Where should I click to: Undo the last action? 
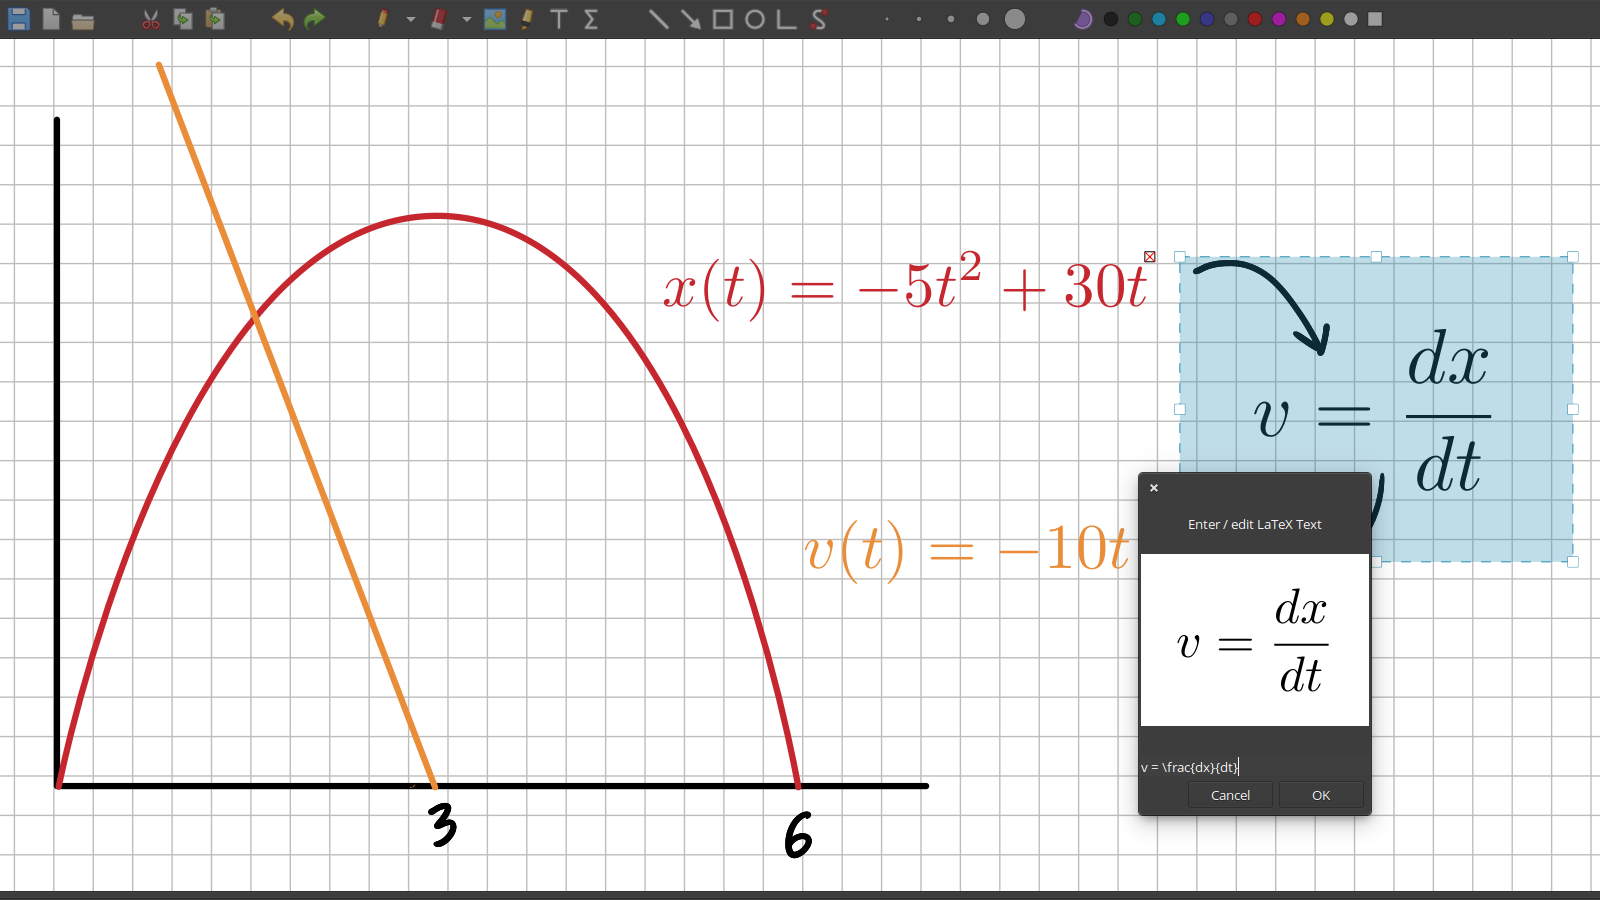(x=283, y=19)
